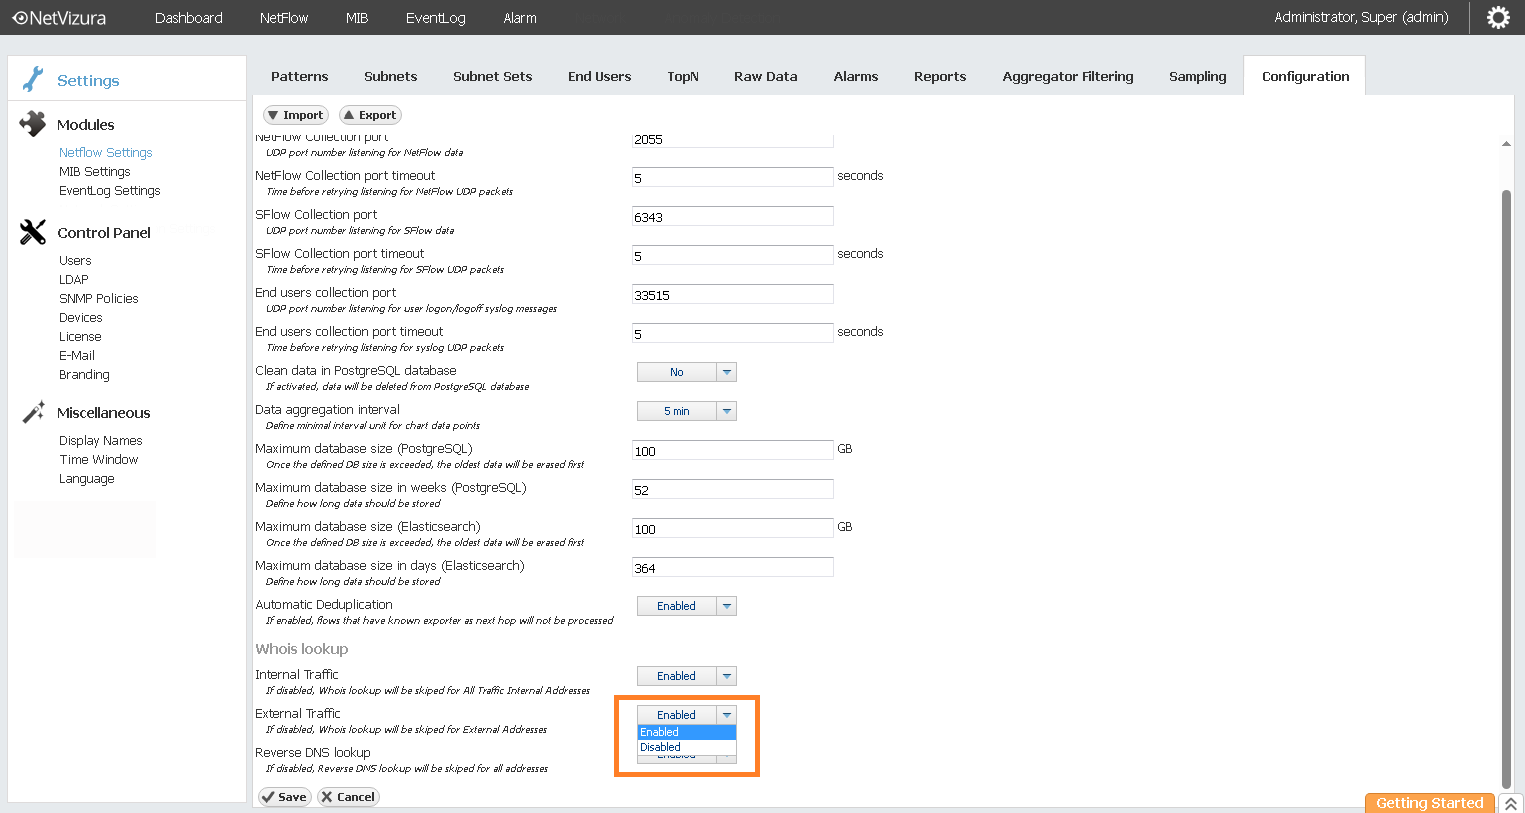Open the NetFlow menu in top bar
The height and width of the screenshot is (813, 1525).
(x=284, y=18)
